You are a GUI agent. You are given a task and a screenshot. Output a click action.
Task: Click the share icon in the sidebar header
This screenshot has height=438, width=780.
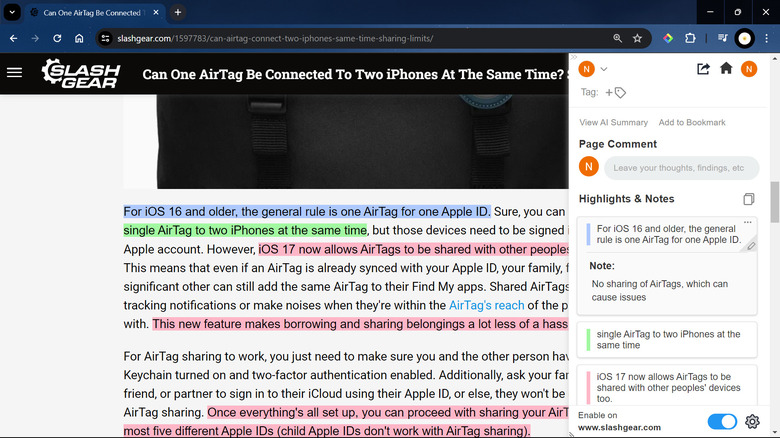point(703,69)
